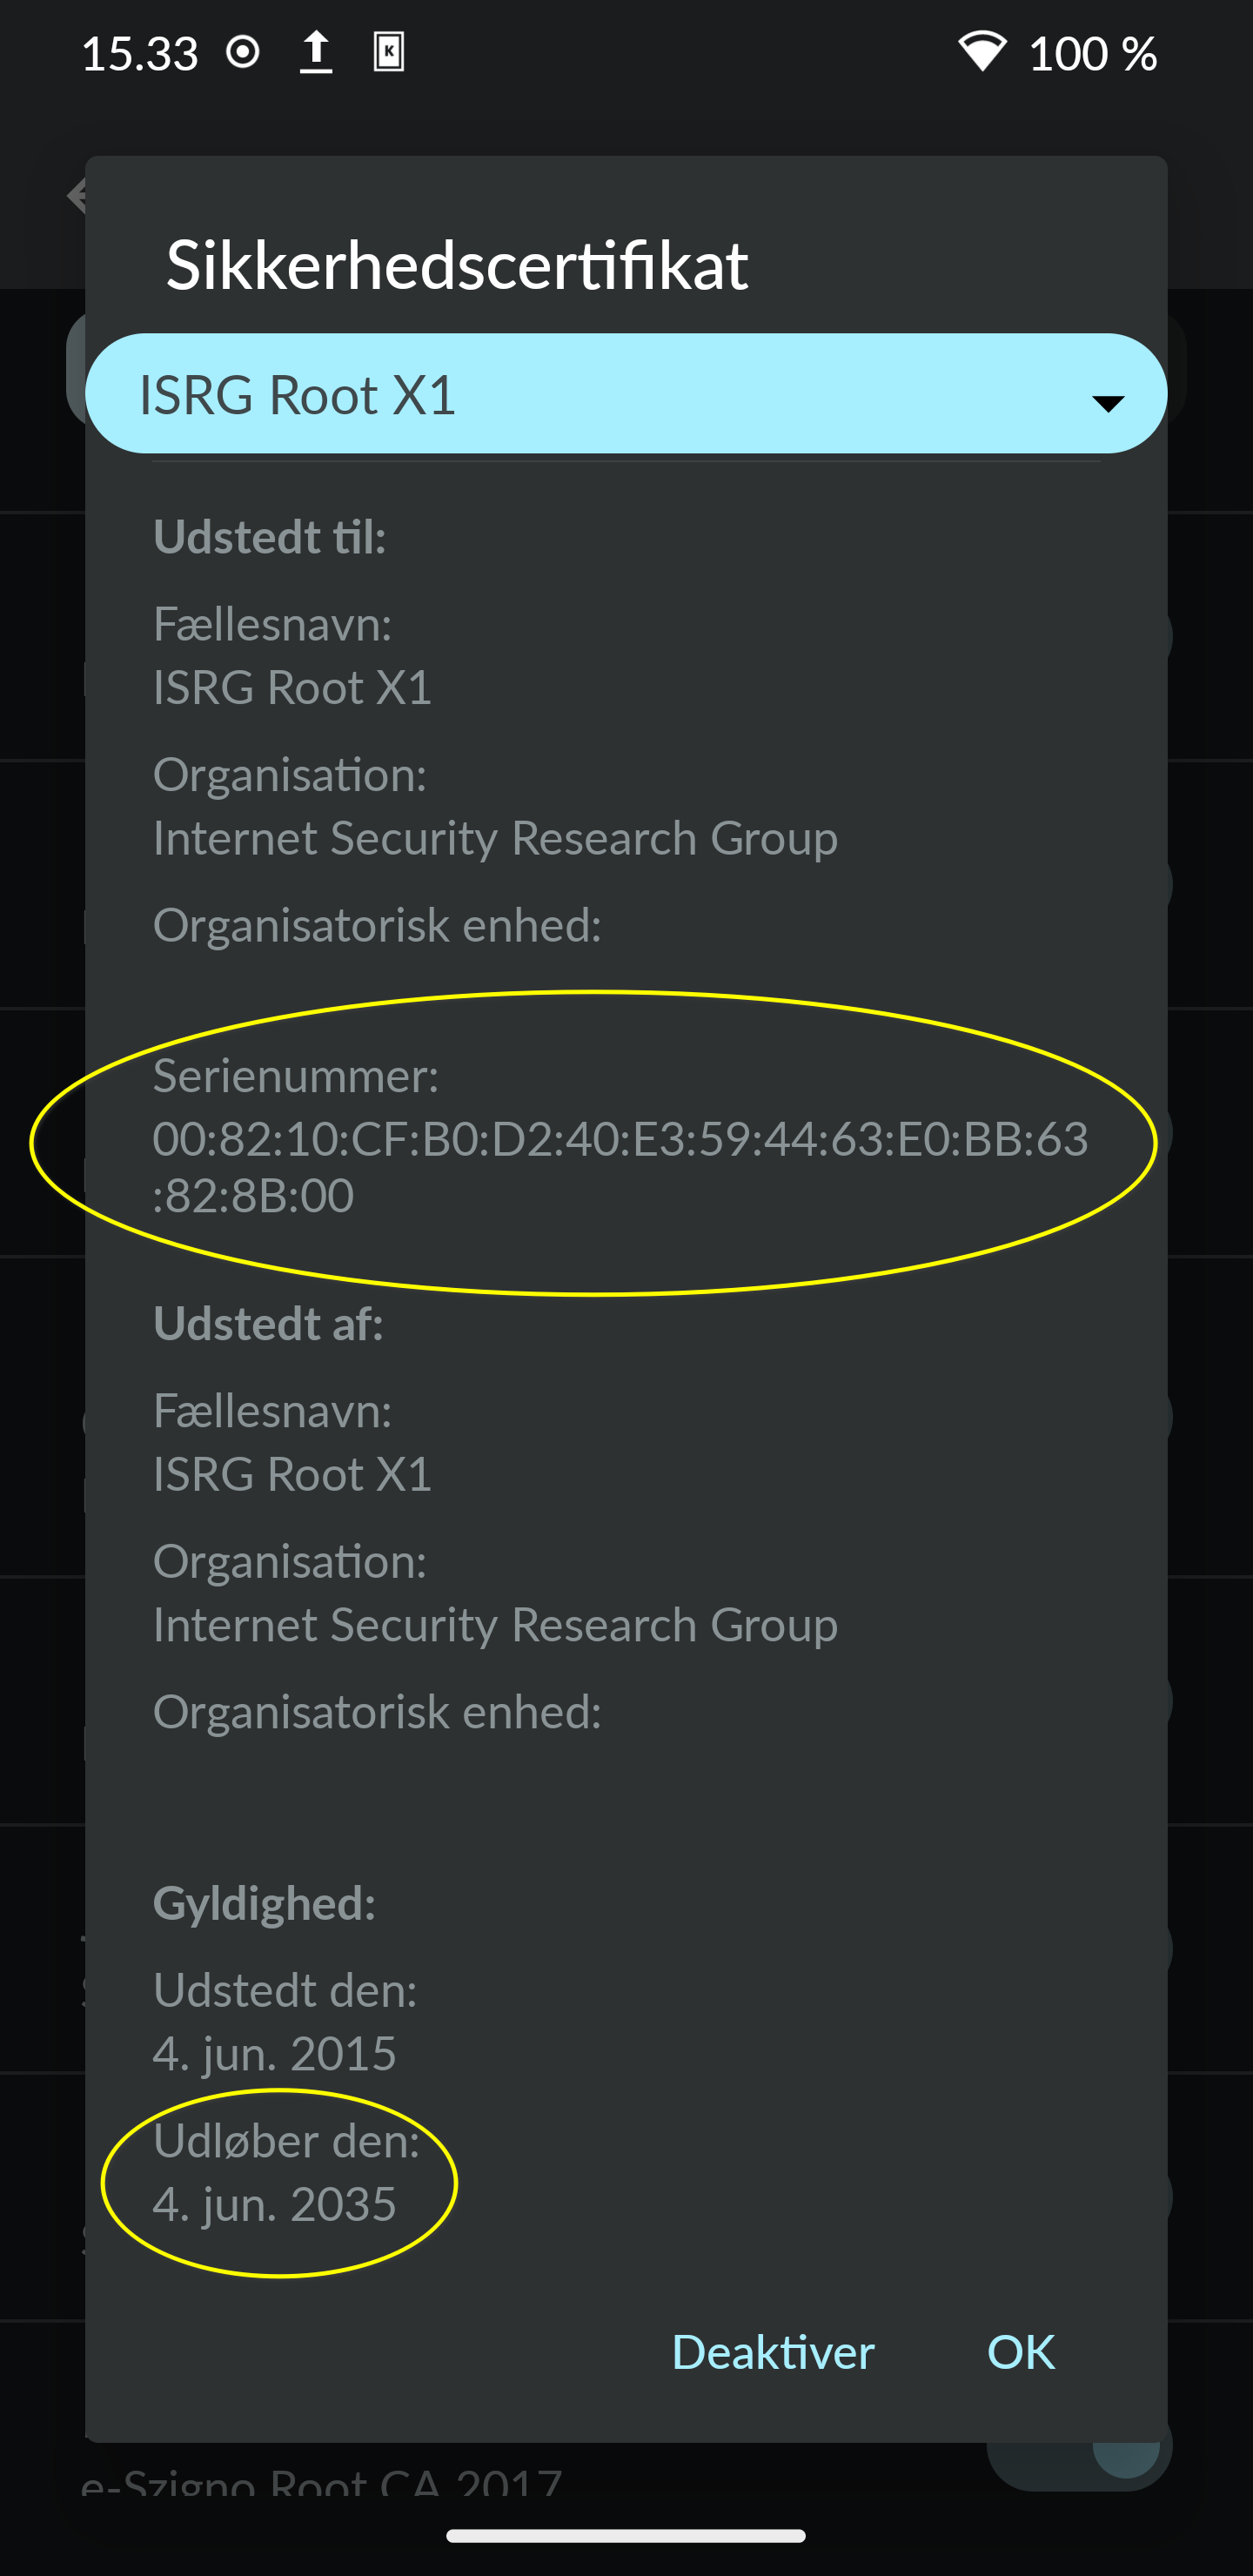Click the expiry date 4. jun. 2035
Screen dimensions: 1253x2576
tap(274, 2204)
